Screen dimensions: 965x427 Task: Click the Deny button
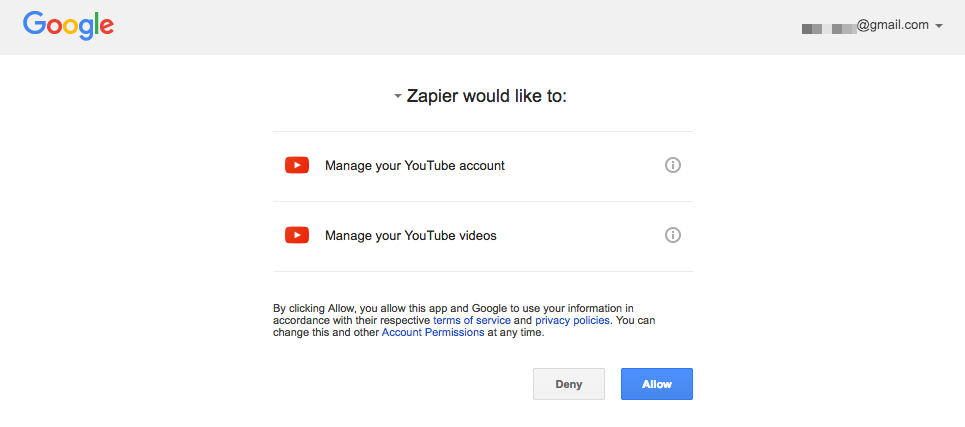coord(569,384)
